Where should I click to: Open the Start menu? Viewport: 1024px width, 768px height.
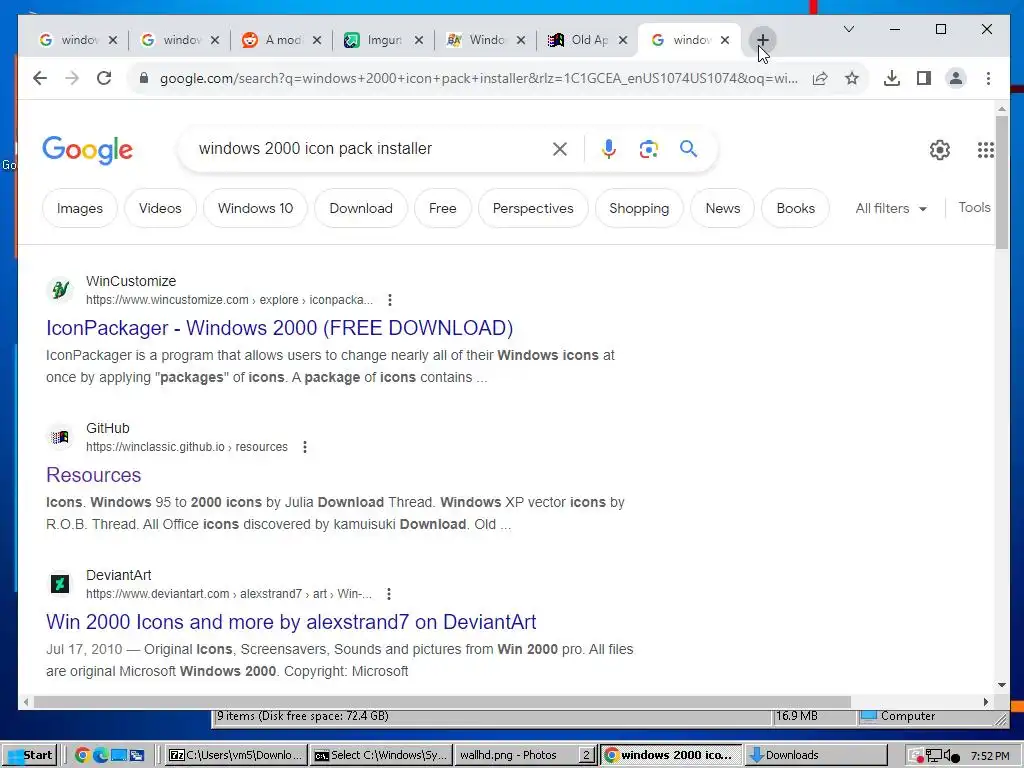(31, 755)
